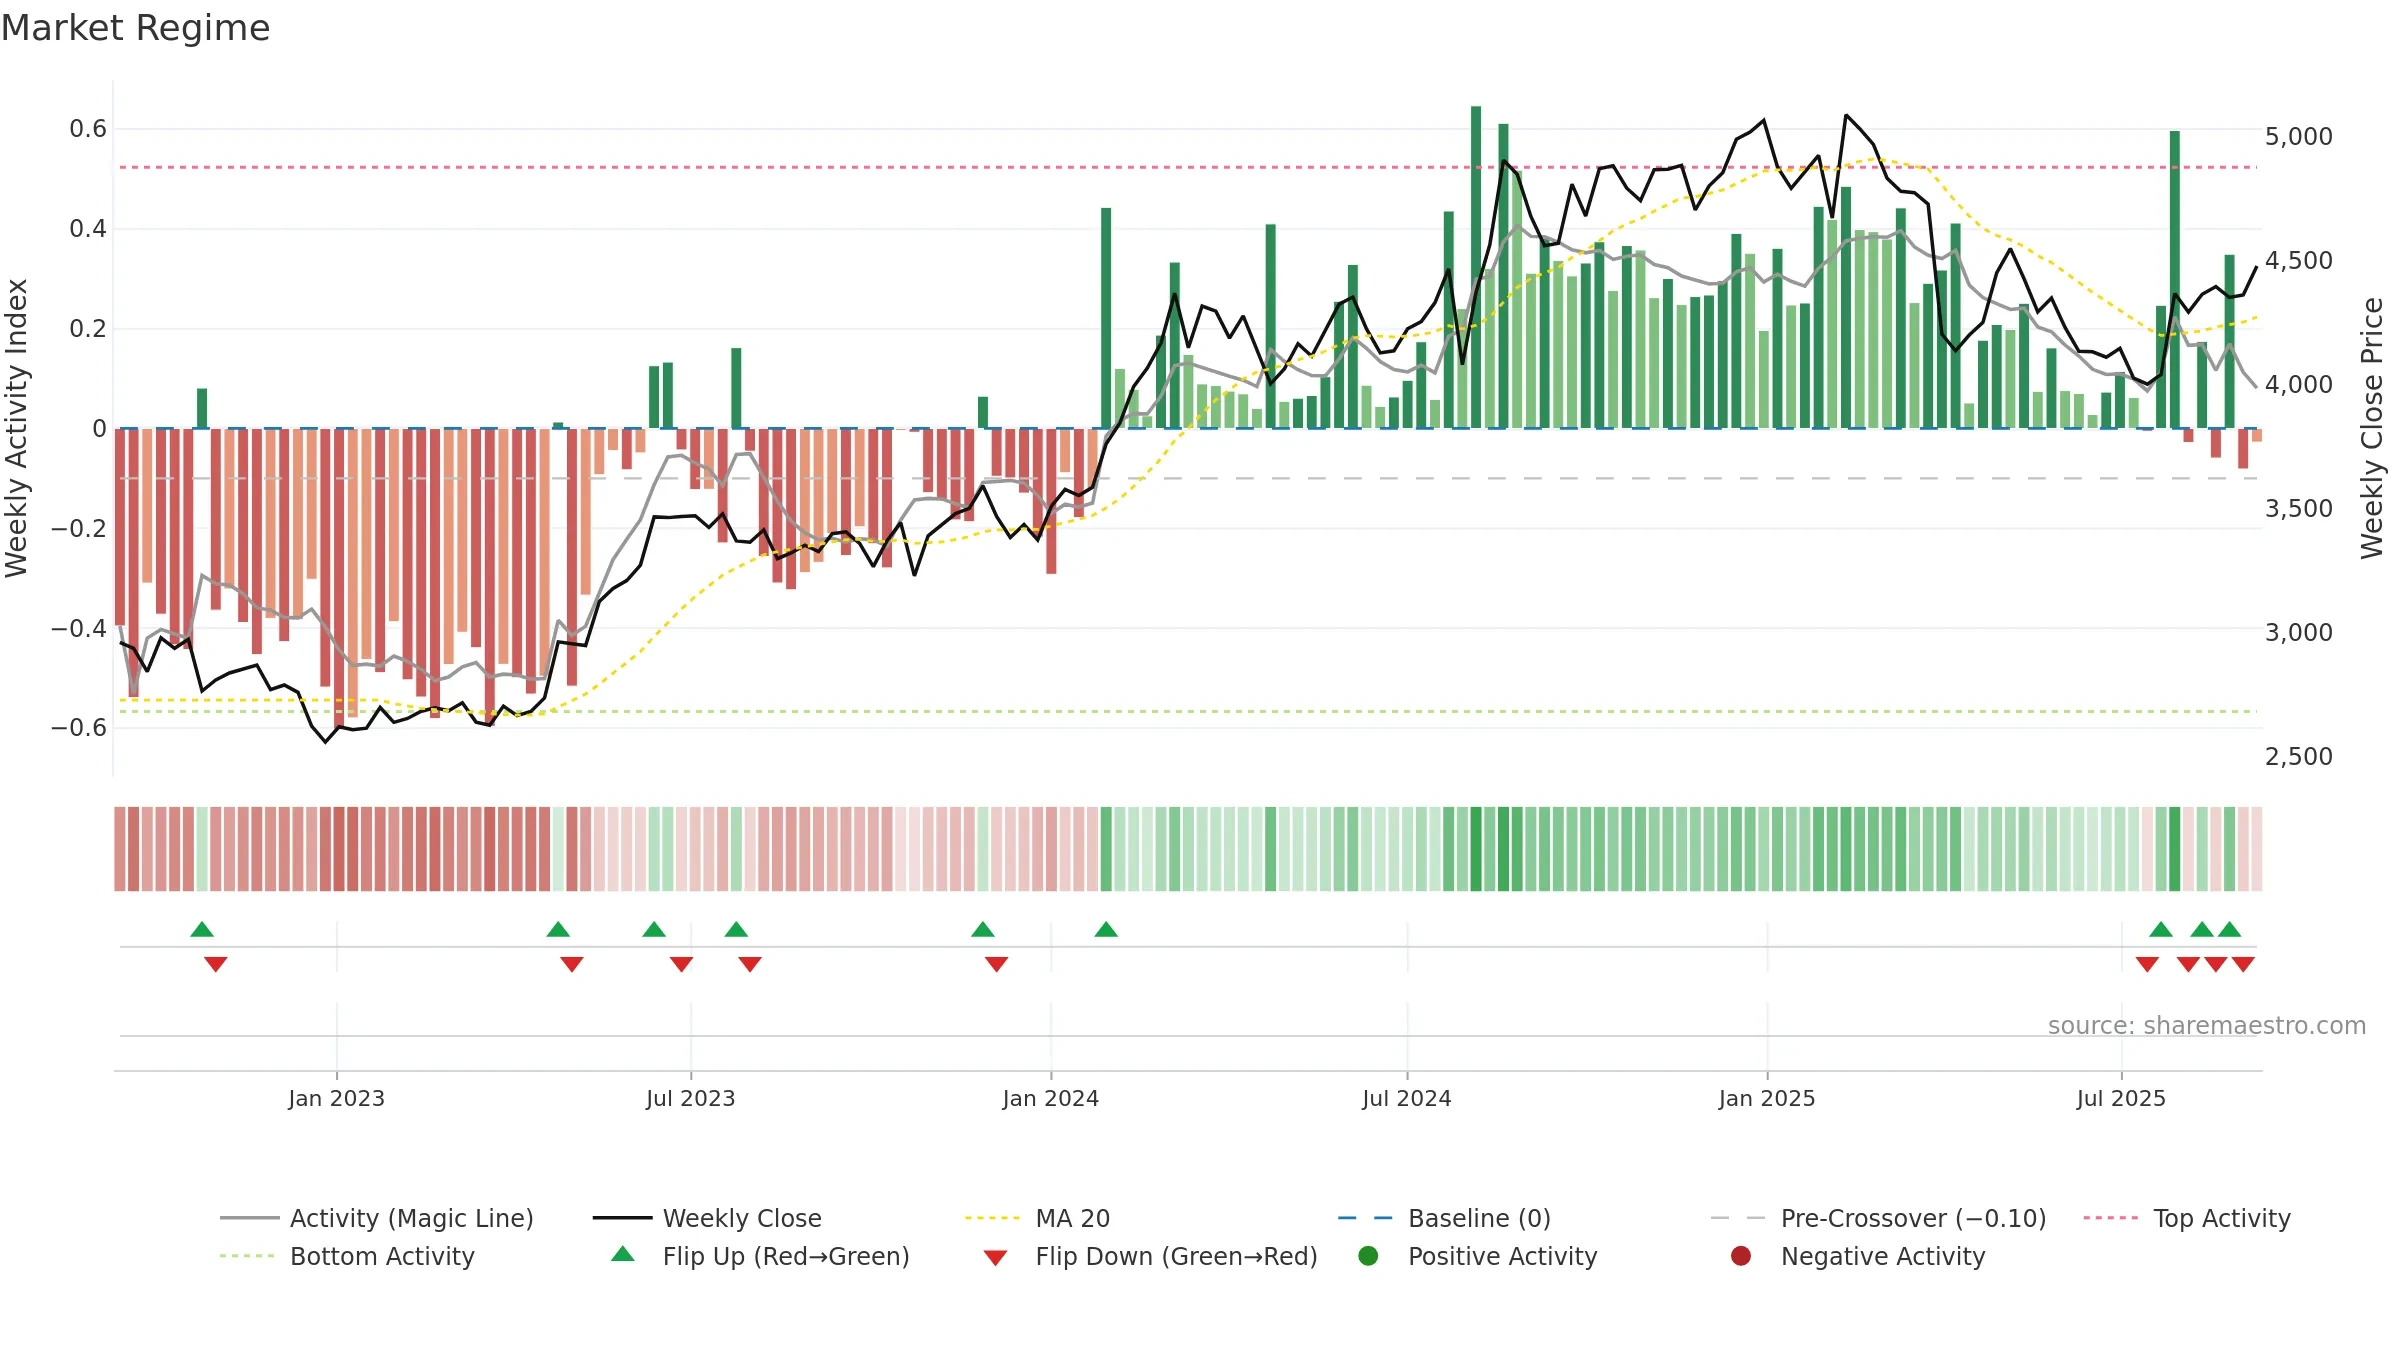
Task: Toggle the MA 20 legend entry
Action: 1037,1218
